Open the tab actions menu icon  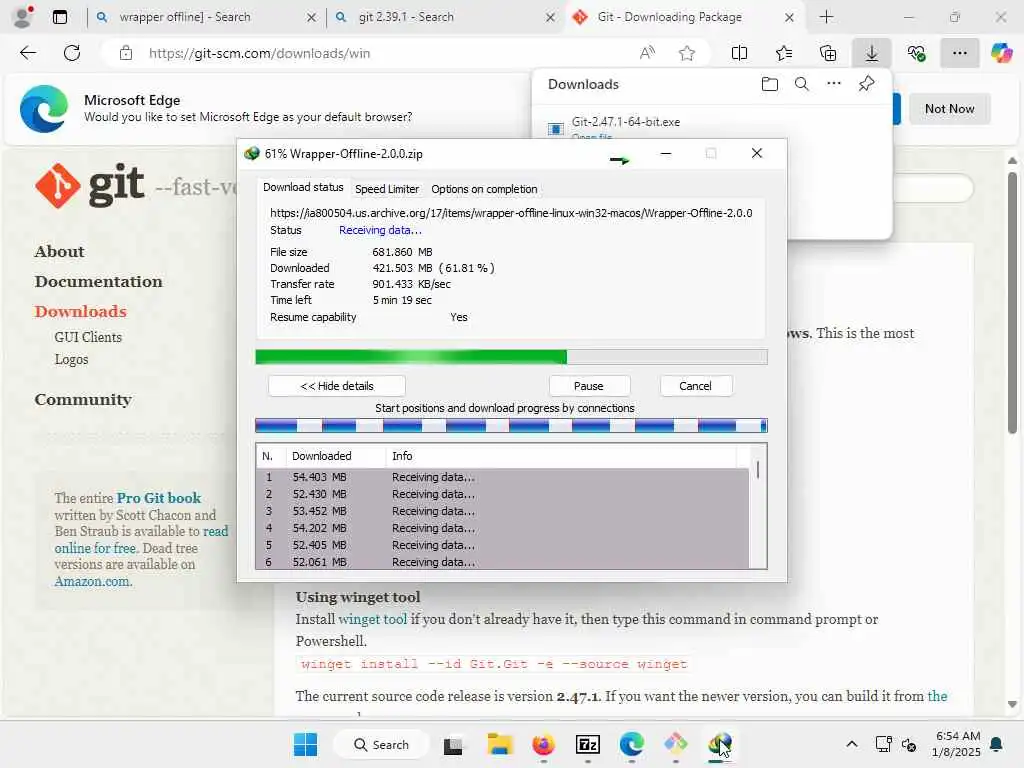coord(60,17)
